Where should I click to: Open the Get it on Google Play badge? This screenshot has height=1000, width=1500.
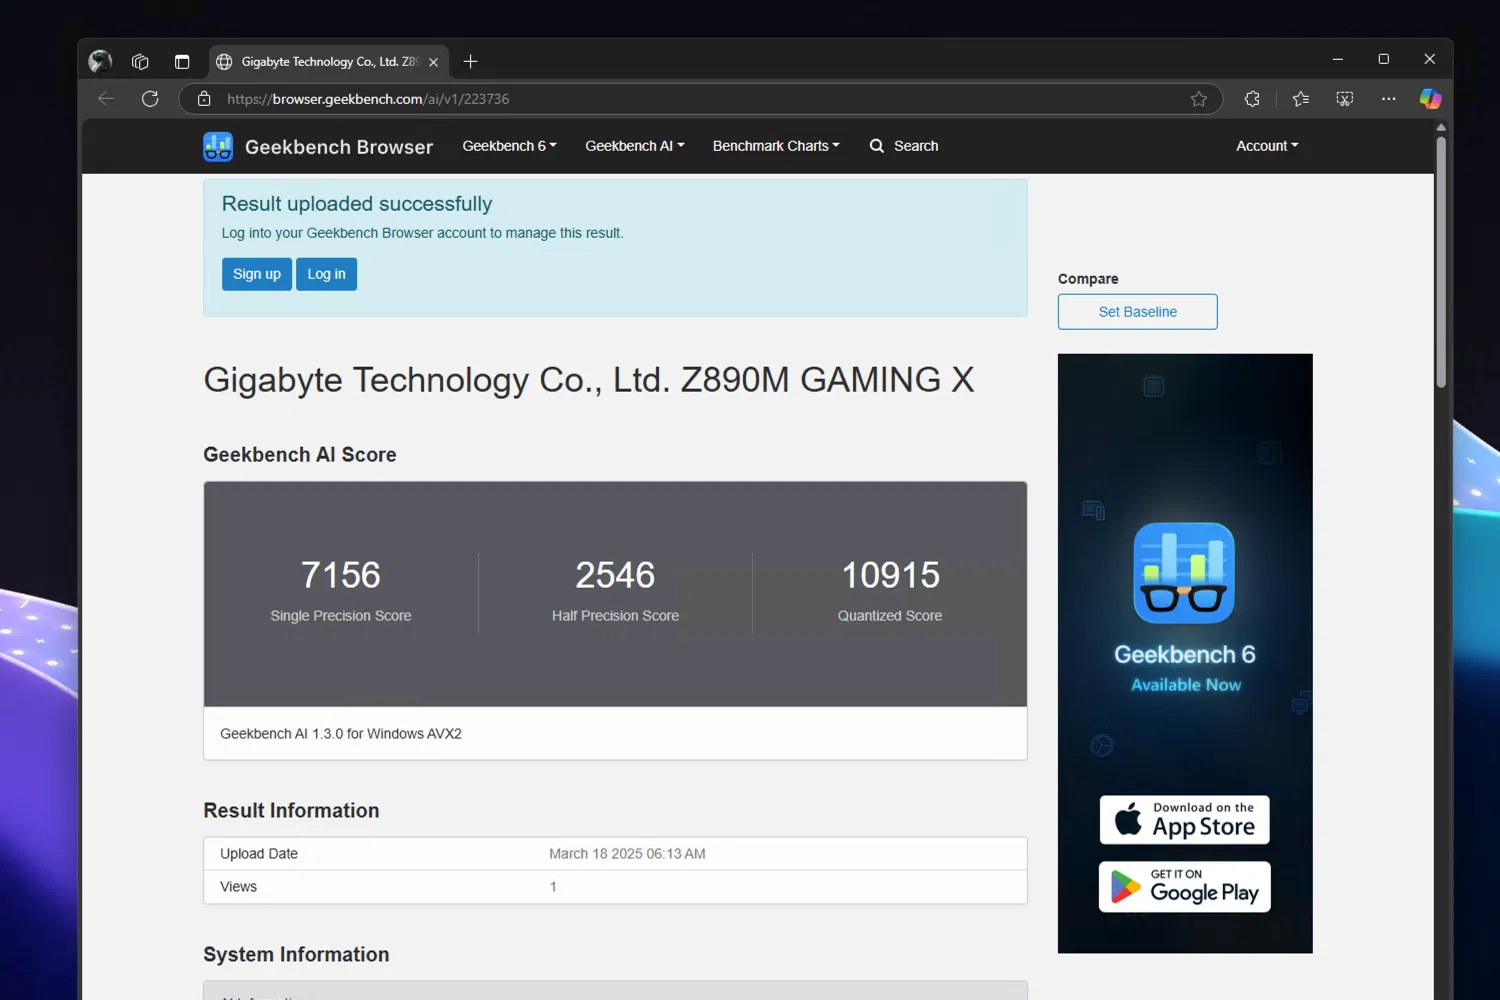(1185, 887)
